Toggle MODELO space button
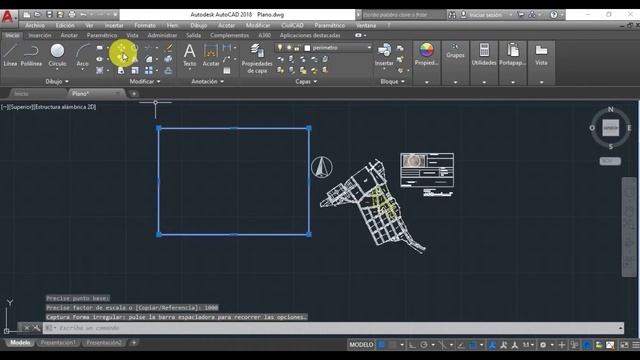This screenshot has height=360, width=640. (x=361, y=345)
